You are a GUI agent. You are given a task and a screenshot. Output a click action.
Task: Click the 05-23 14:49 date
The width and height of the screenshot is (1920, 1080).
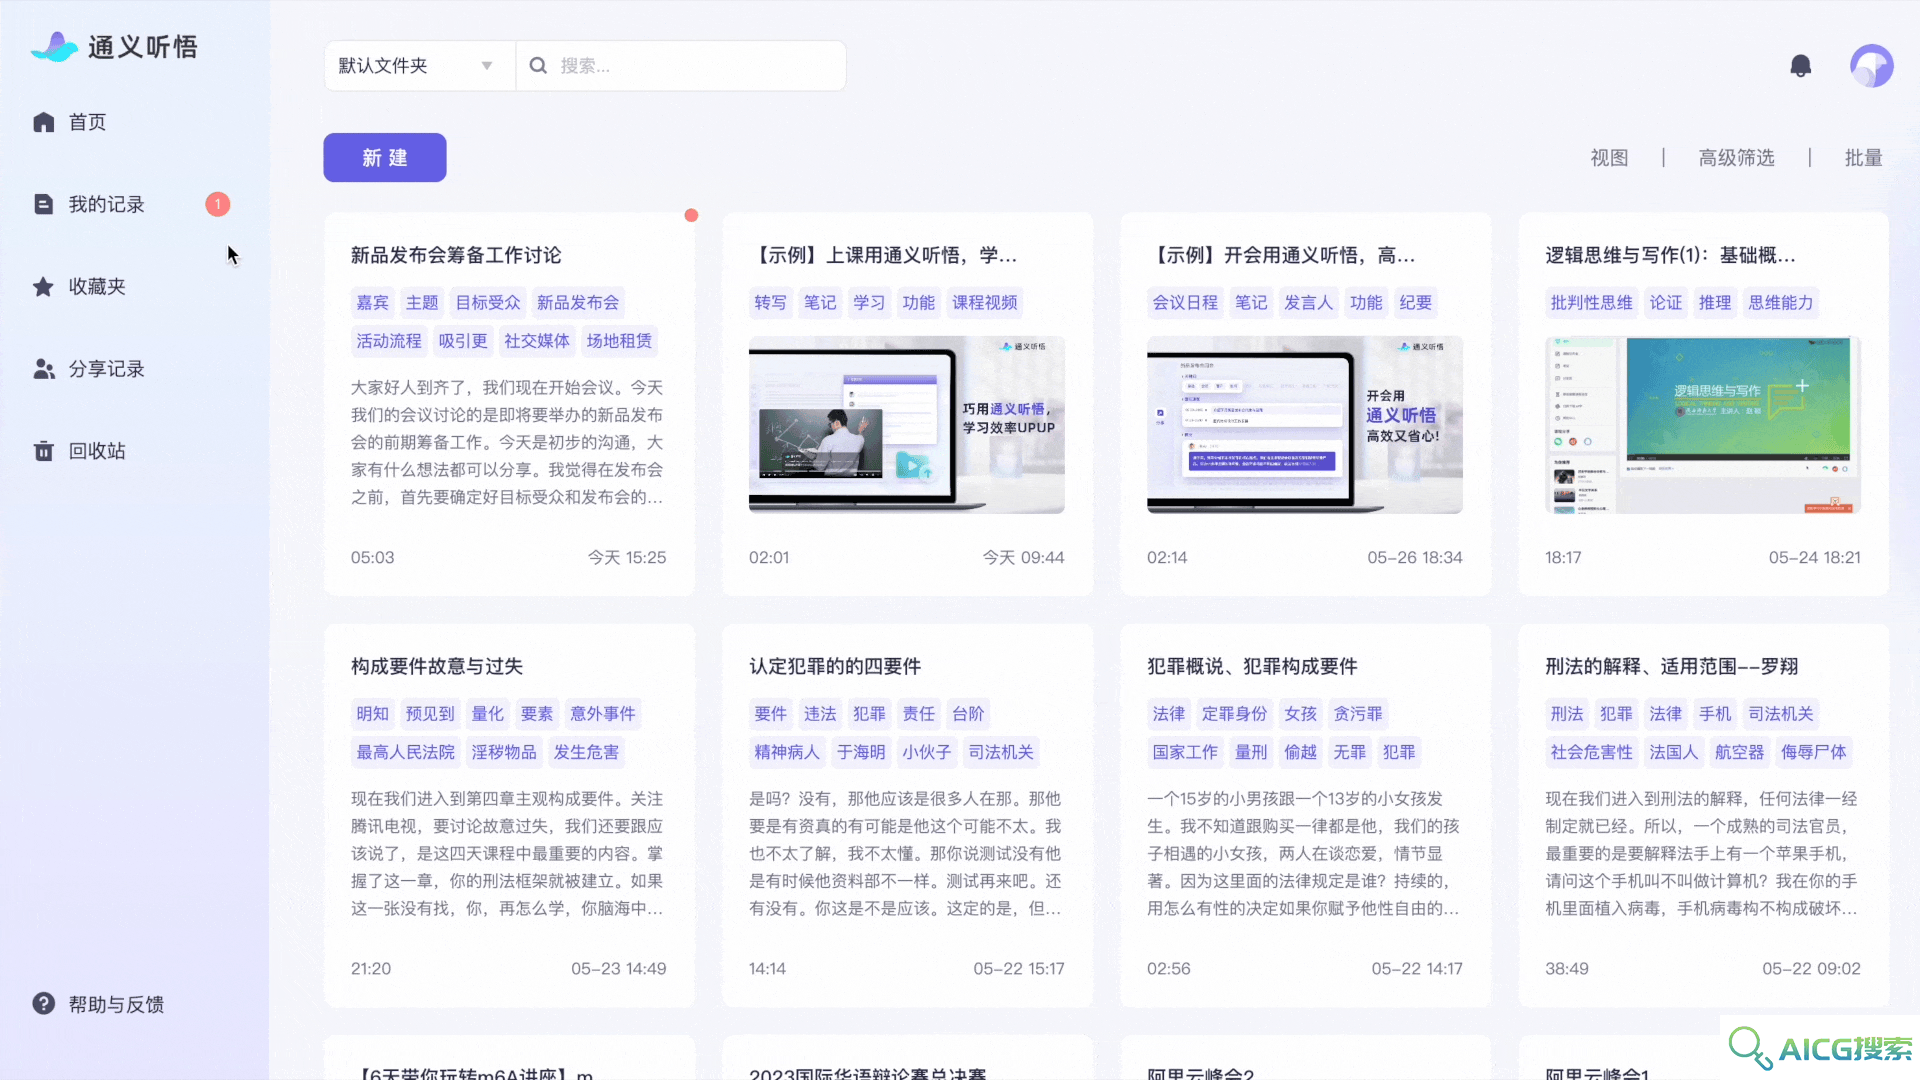[619, 969]
